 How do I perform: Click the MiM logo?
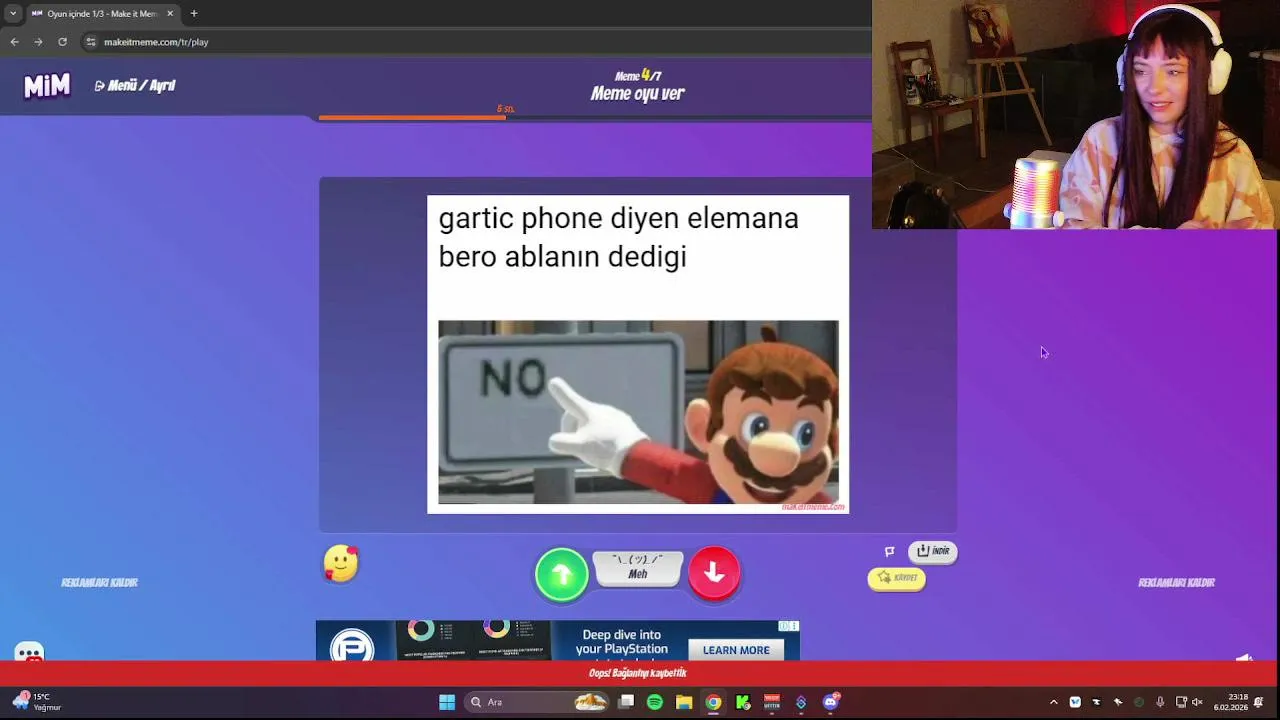pos(47,86)
